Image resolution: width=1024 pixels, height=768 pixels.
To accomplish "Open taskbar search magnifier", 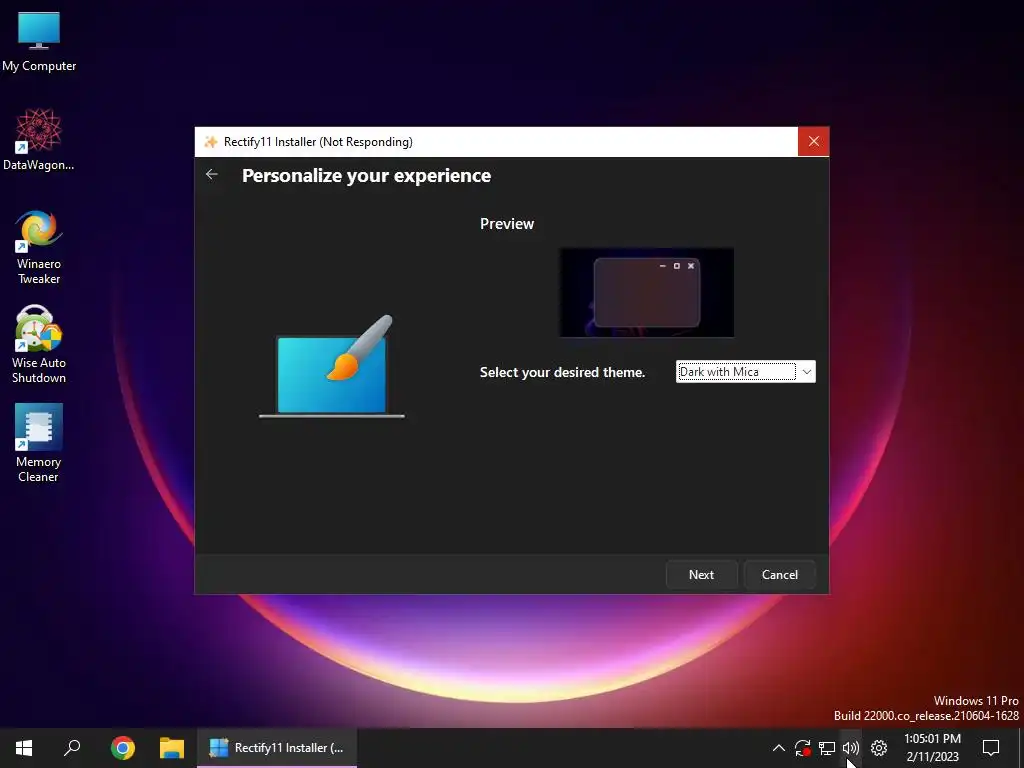I will (72, 748).
